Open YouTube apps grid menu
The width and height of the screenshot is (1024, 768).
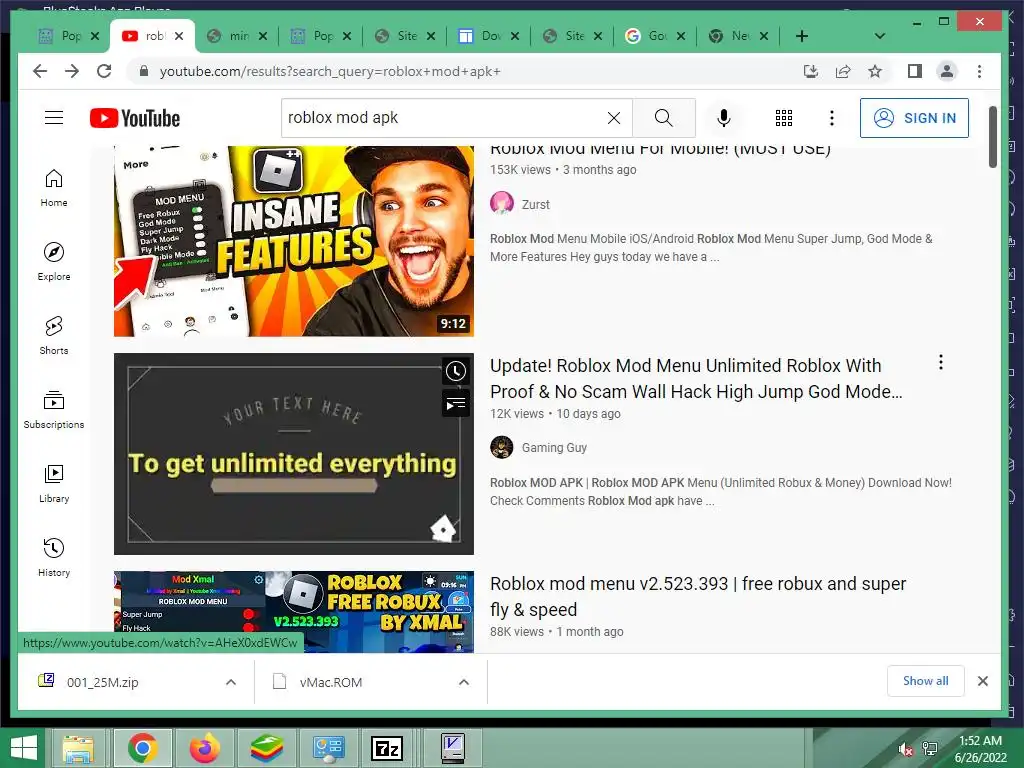click(784, 118)
